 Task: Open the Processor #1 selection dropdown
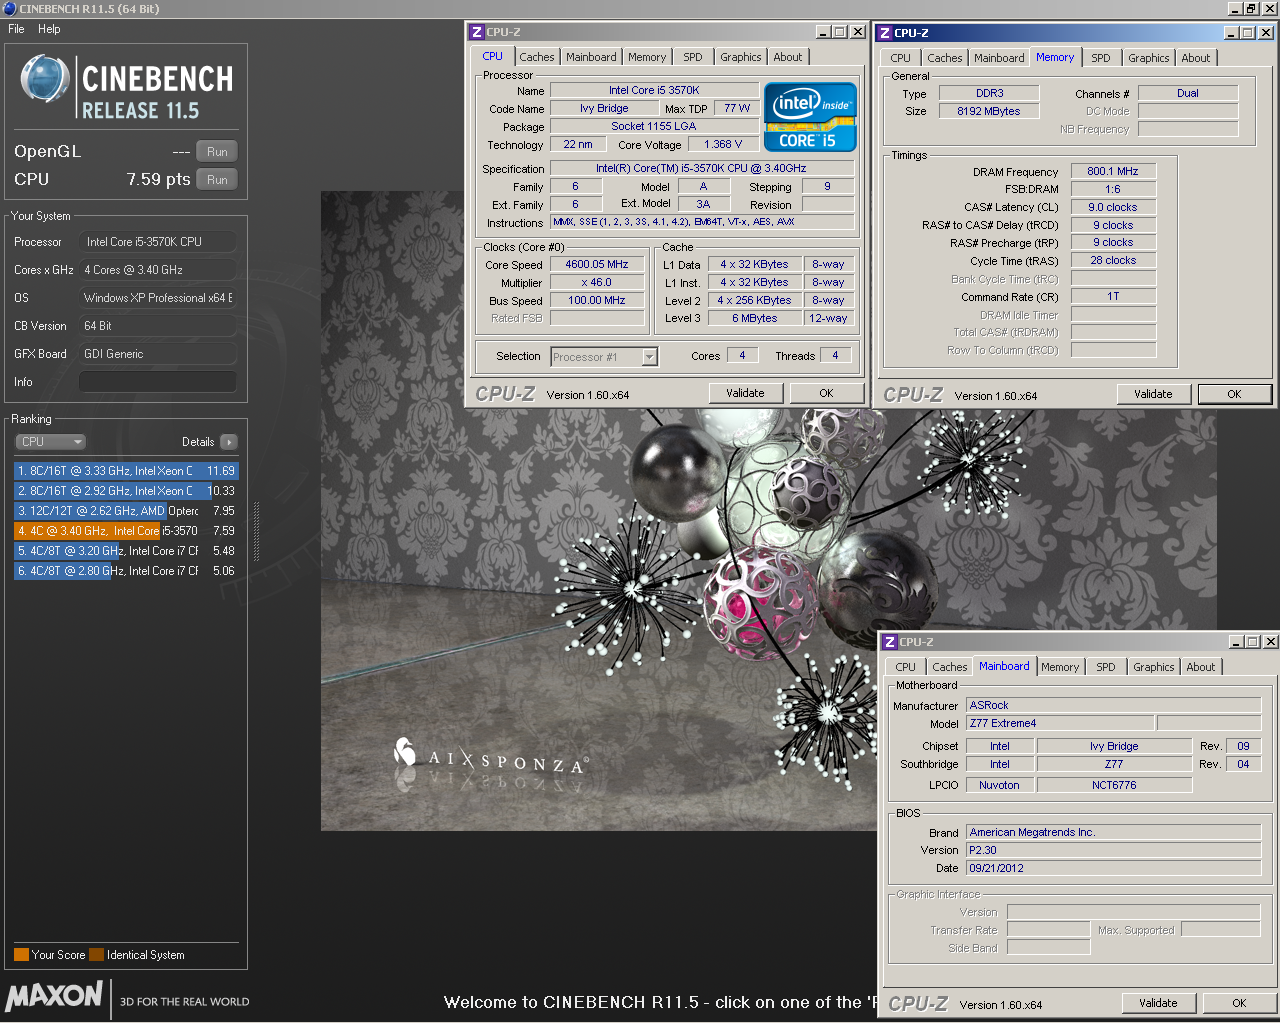[x=604, y=357]
